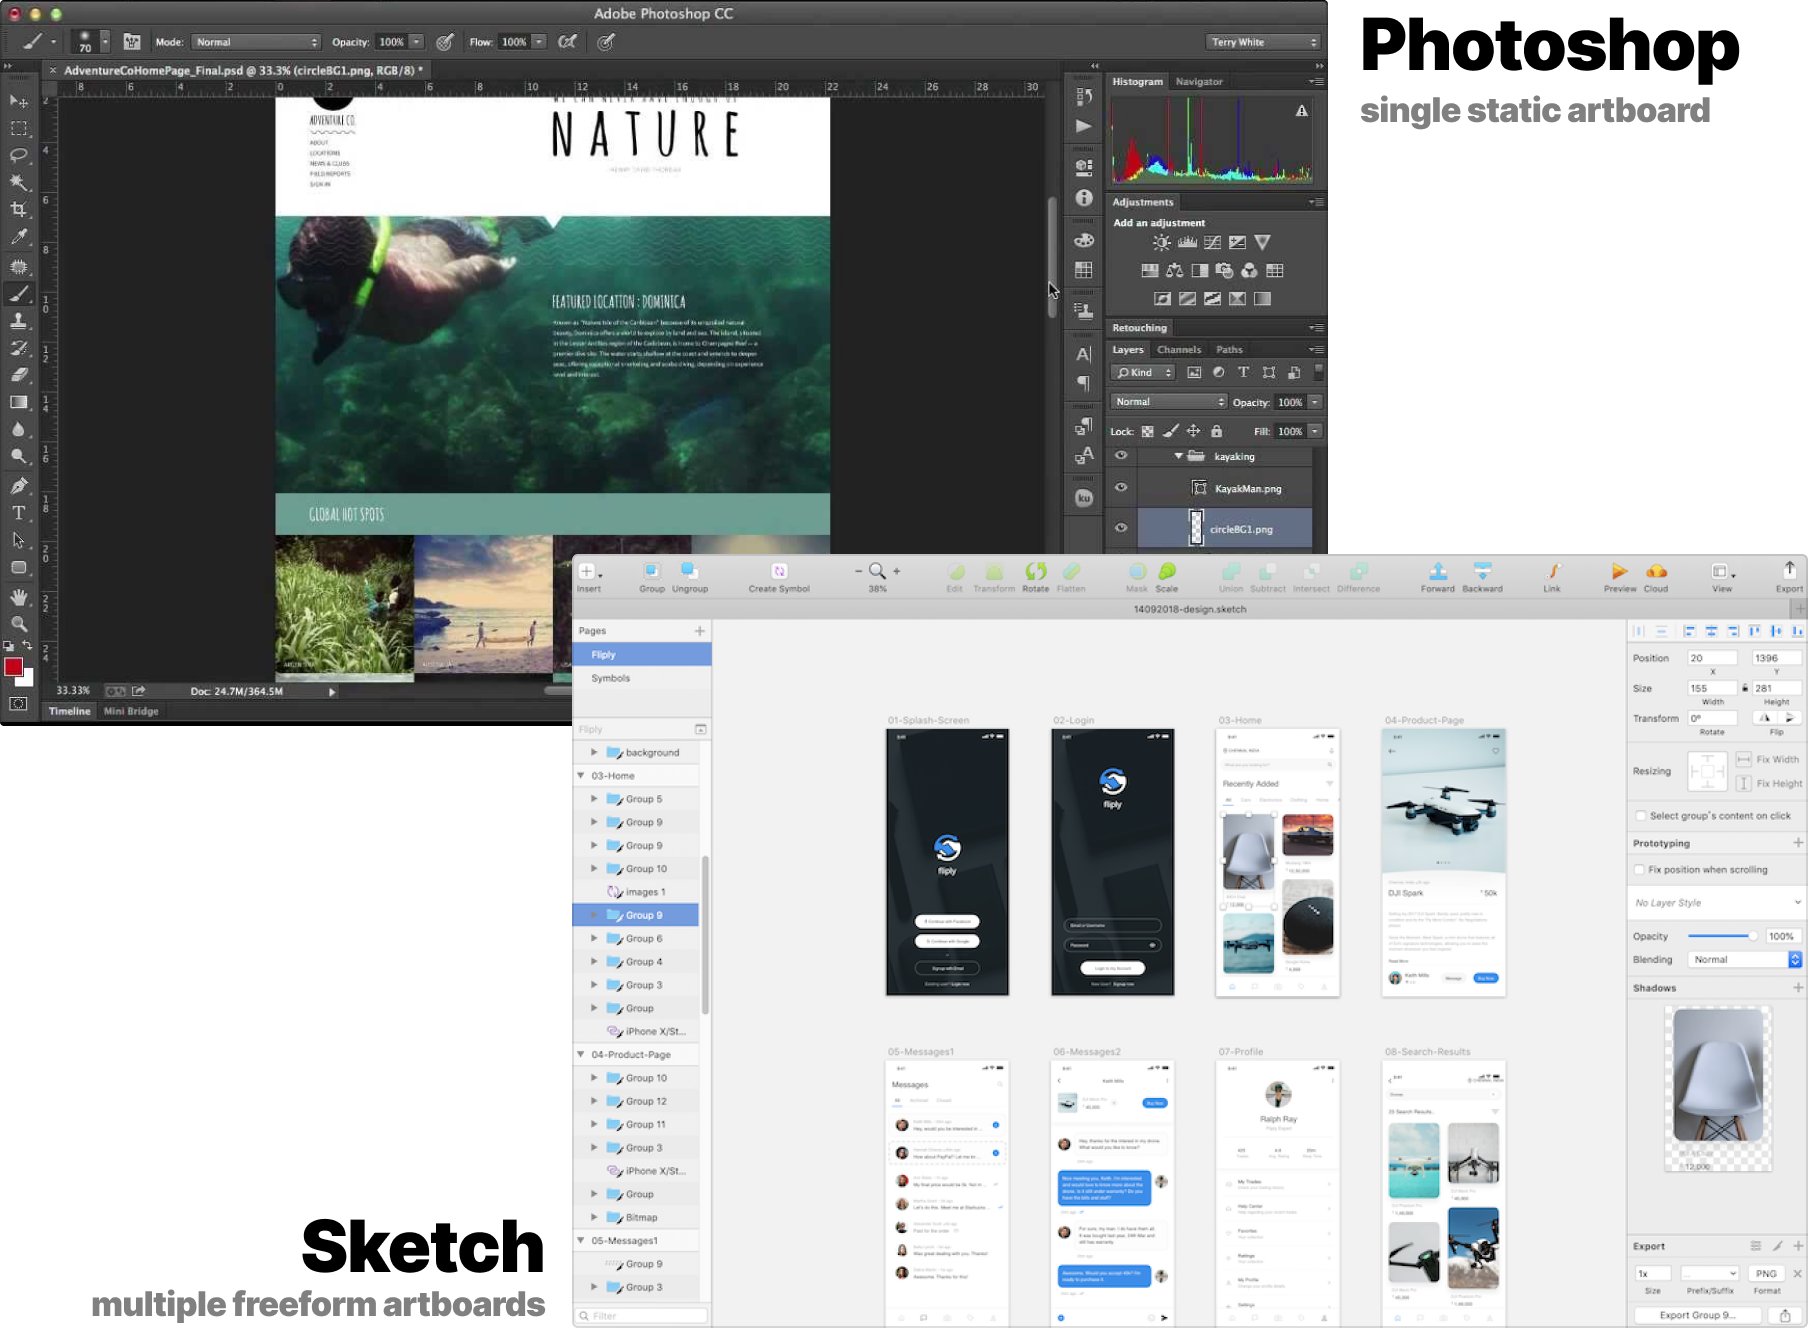
Task: Bring layer Forward in Sketch toolbar
Action: tap(1438, 577)
